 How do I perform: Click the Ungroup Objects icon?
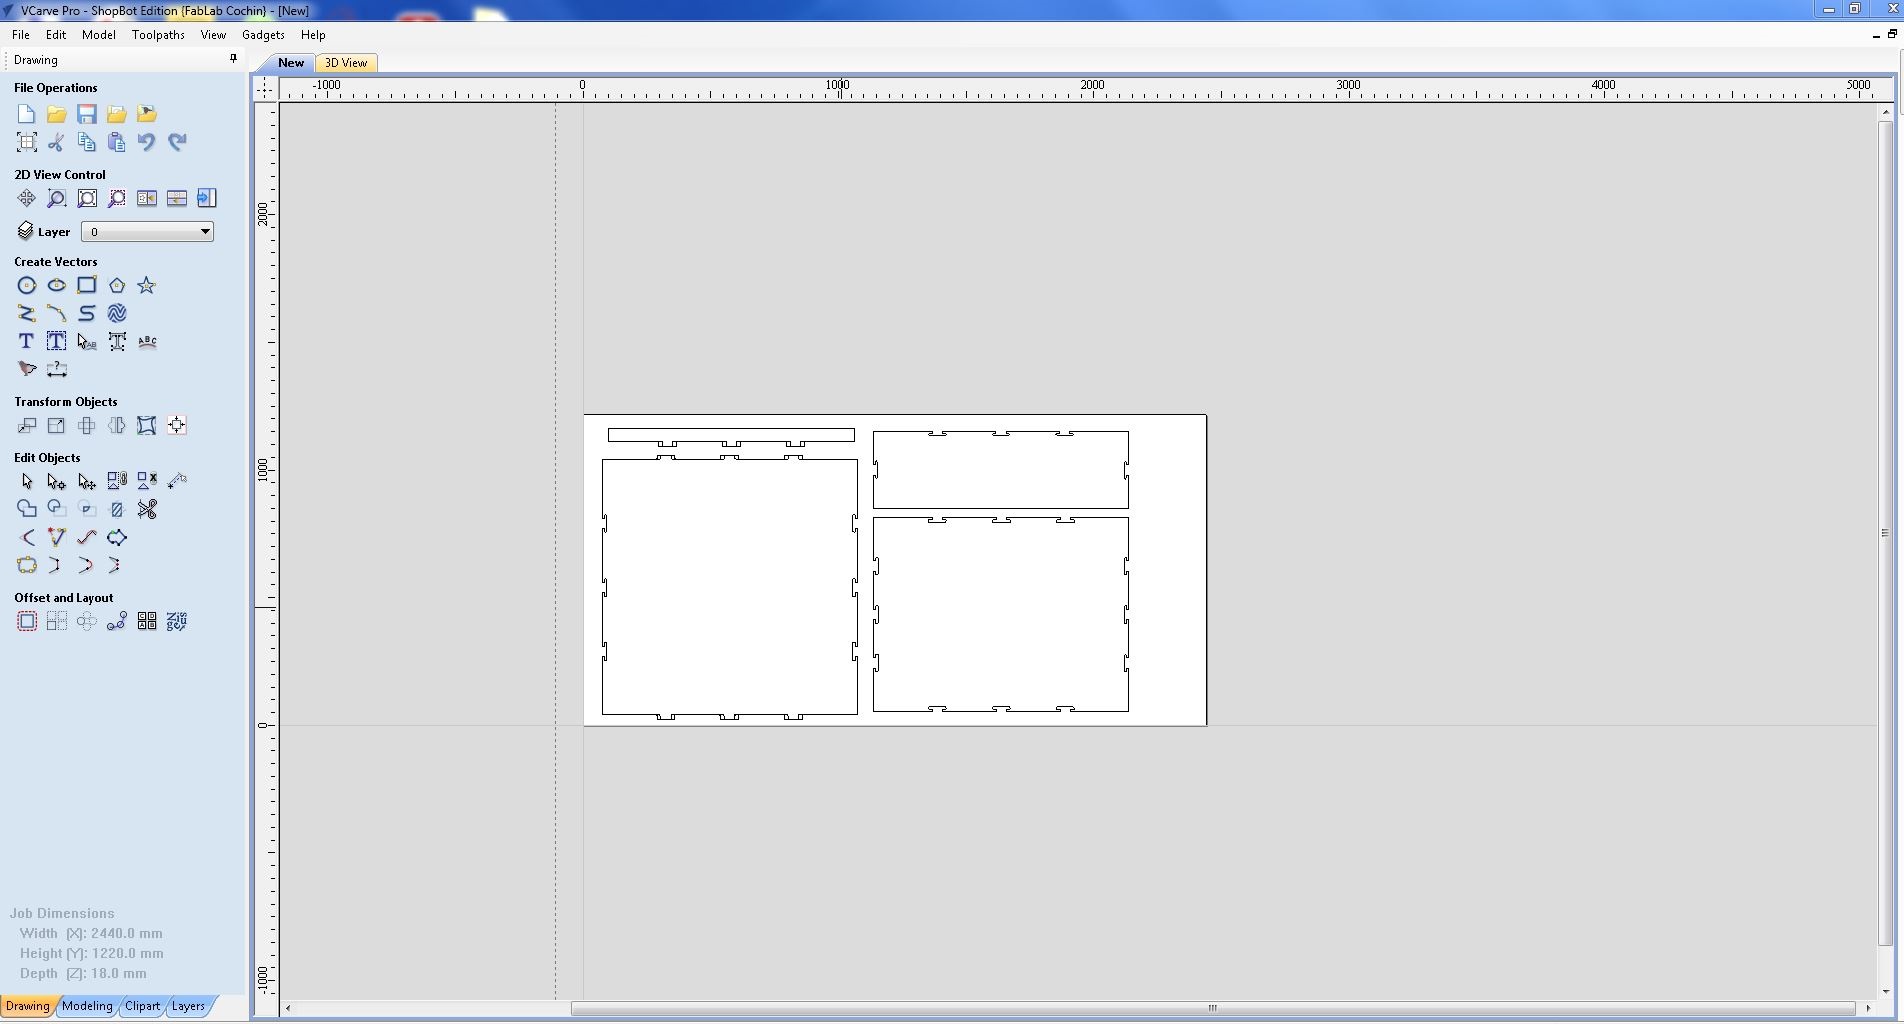tap(147, 482)
